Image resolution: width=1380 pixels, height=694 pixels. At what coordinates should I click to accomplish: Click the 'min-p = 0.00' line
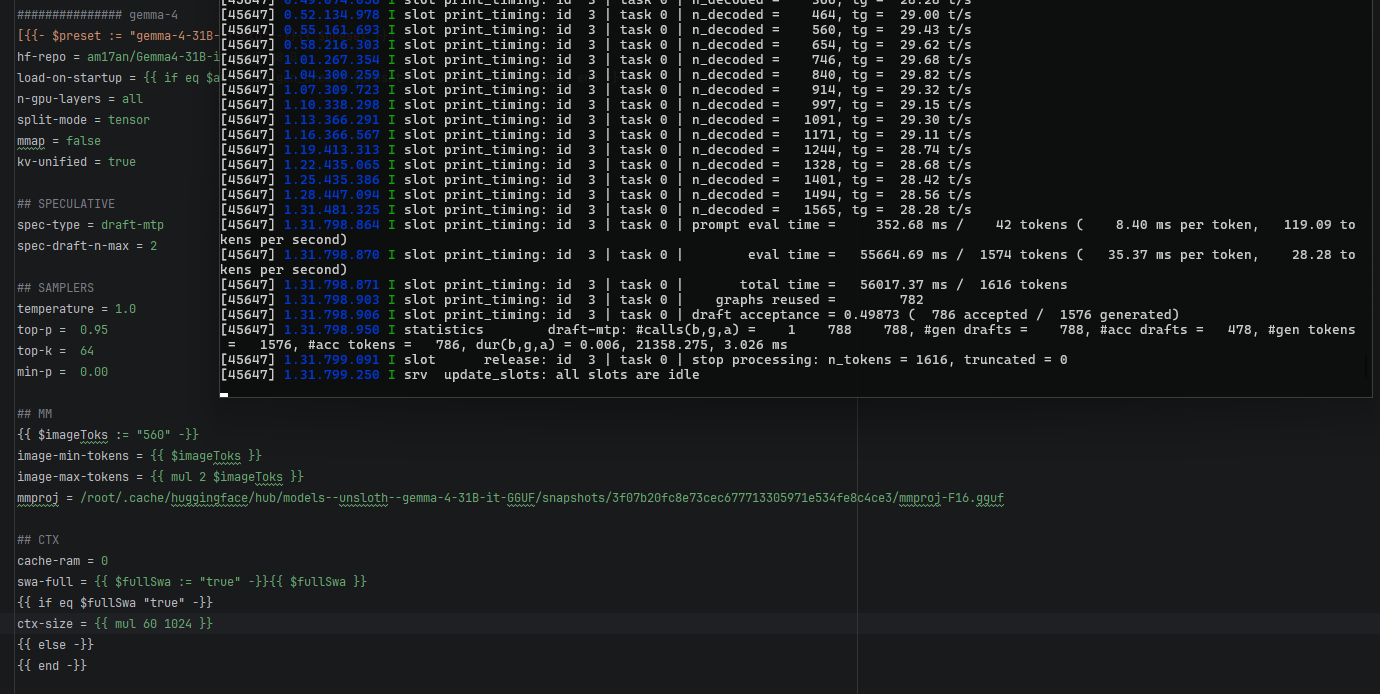(62, 372)
